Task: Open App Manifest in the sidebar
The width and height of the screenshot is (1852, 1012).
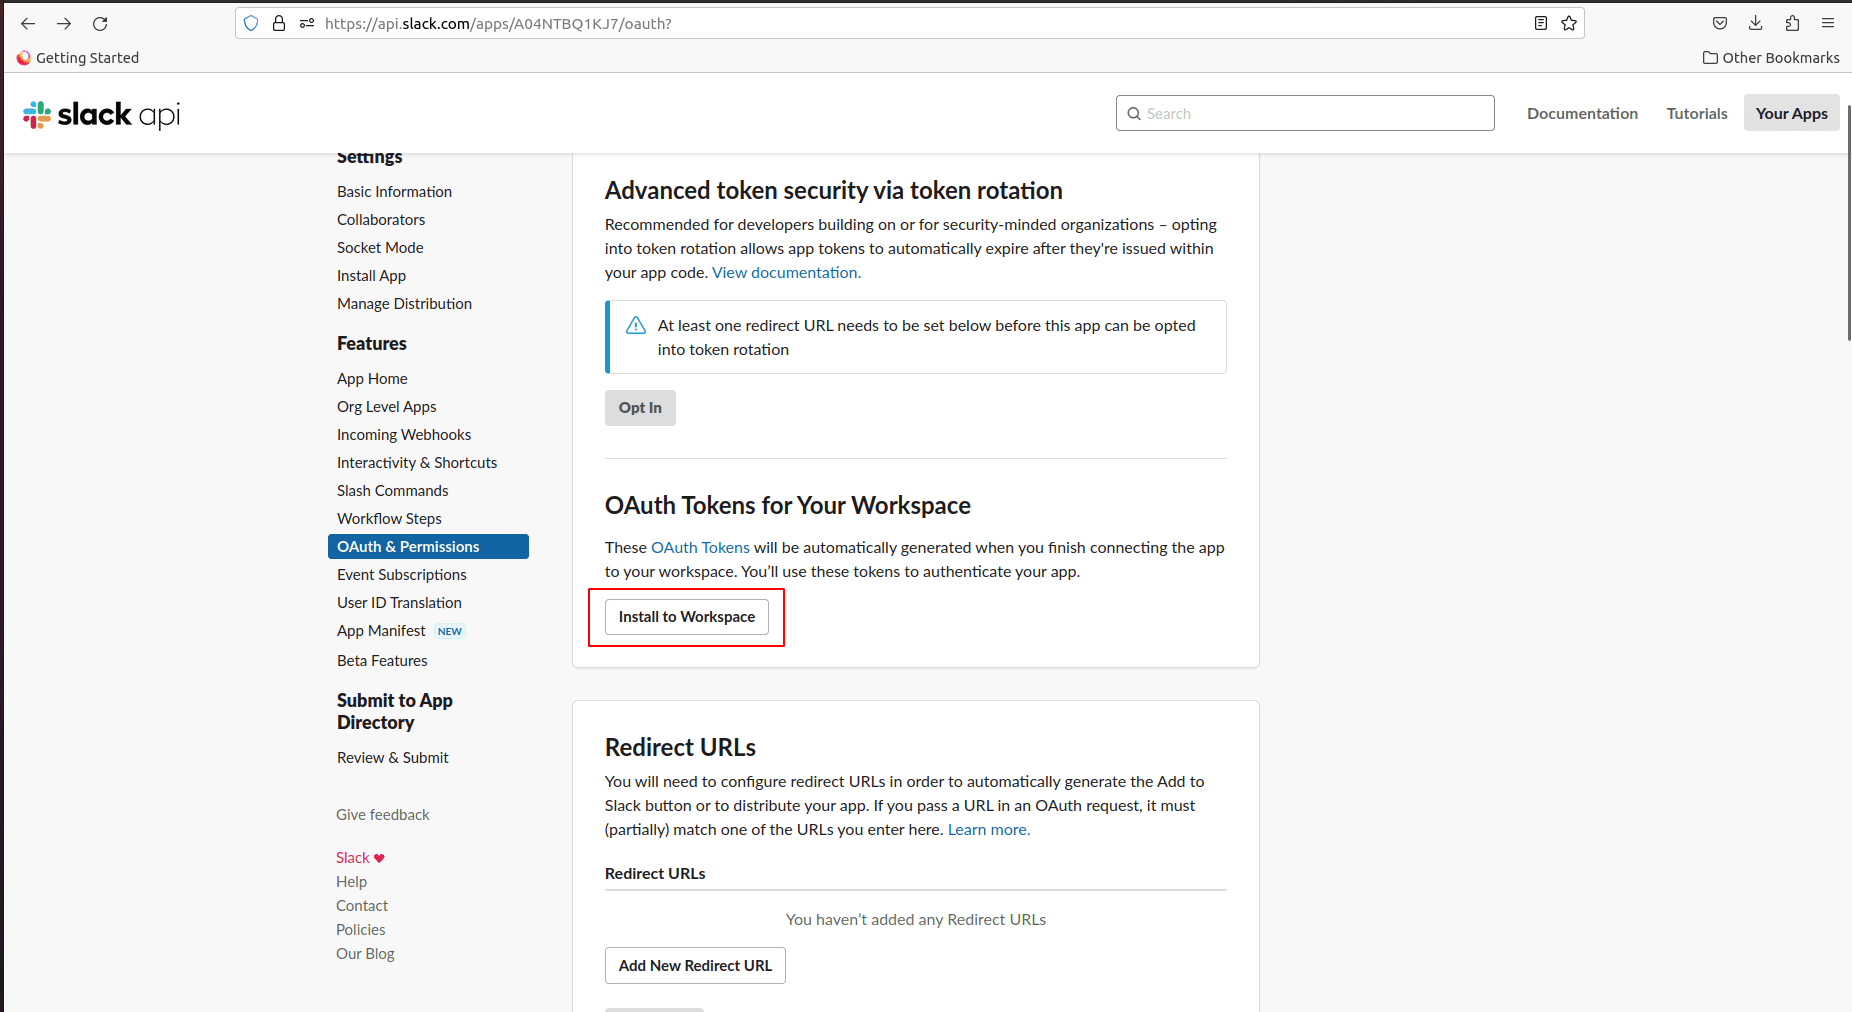Action: tap(381, 631)
